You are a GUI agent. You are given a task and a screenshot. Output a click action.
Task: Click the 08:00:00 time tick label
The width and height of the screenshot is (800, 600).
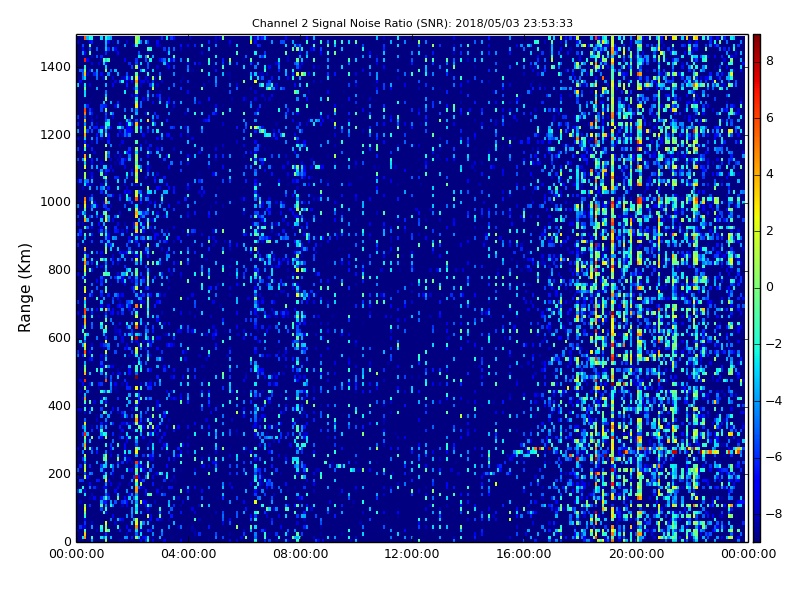click(x=301, y=554)
